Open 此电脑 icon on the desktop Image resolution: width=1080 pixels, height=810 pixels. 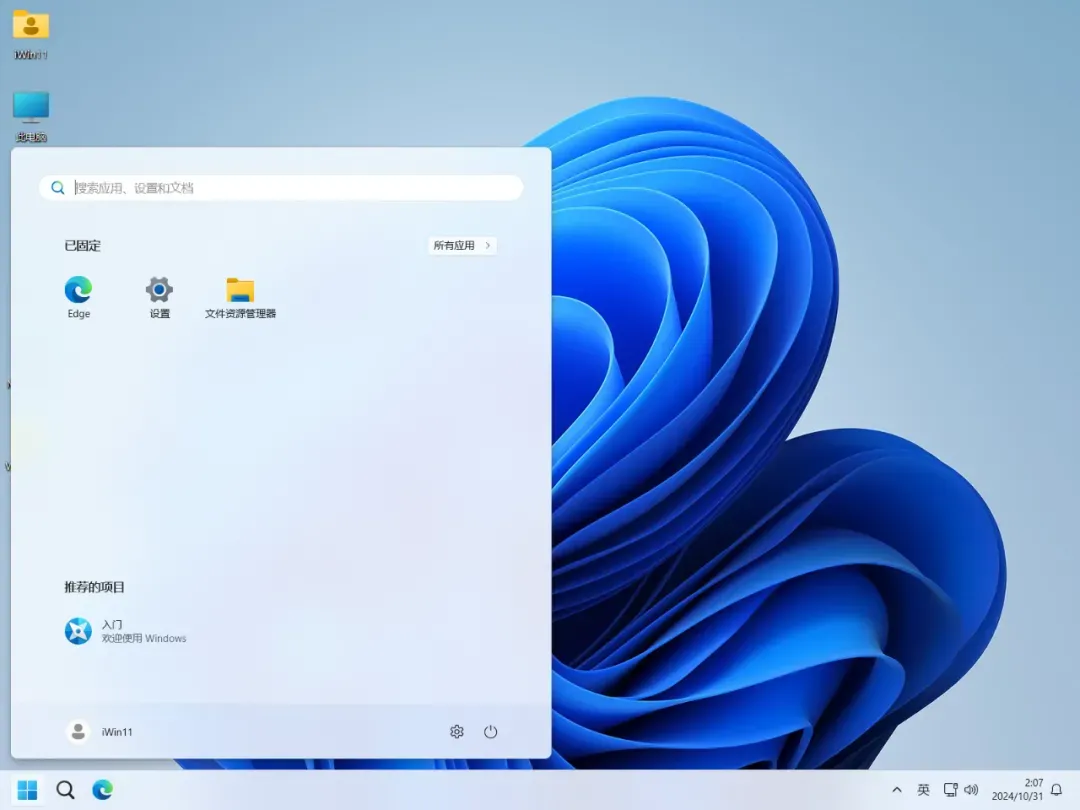click(30, 107)
